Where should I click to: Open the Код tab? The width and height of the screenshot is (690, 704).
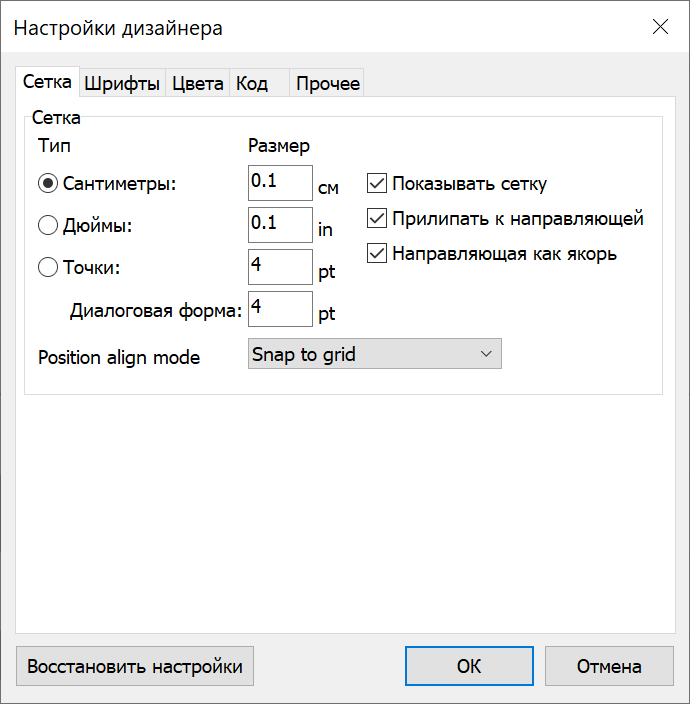pos(252,84)
